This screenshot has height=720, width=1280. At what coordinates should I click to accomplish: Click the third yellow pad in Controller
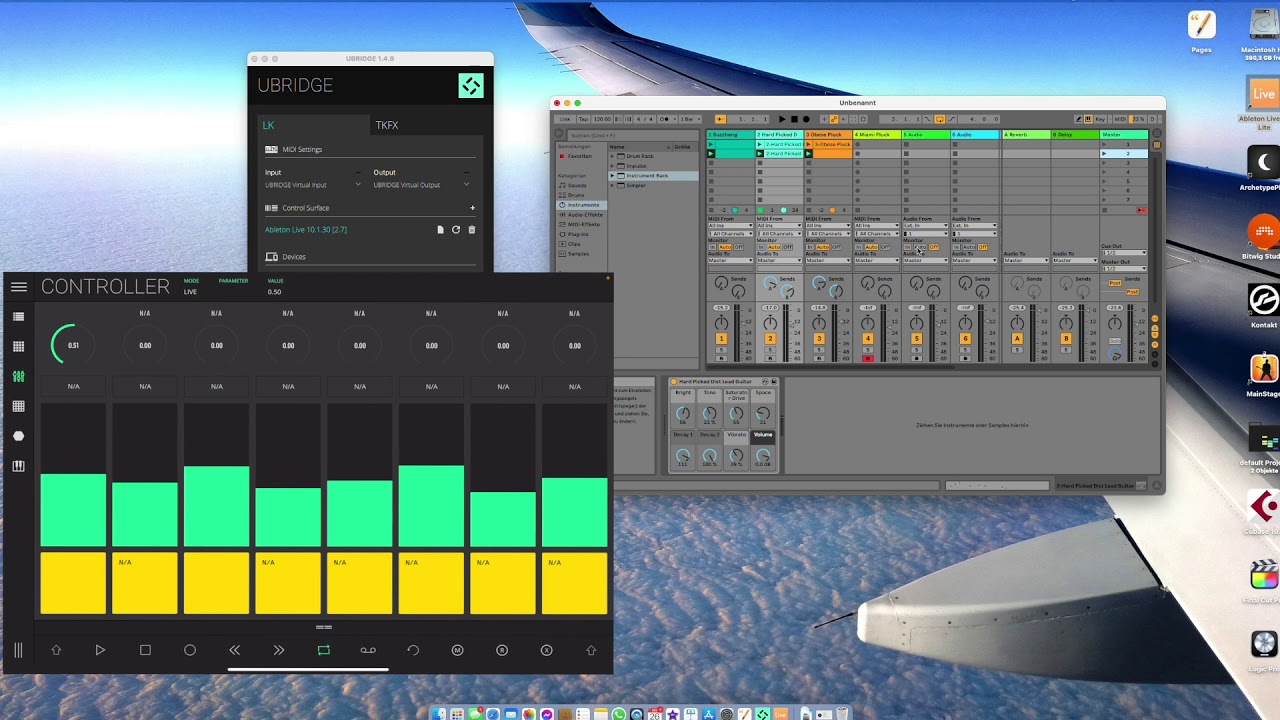(216, 583)
